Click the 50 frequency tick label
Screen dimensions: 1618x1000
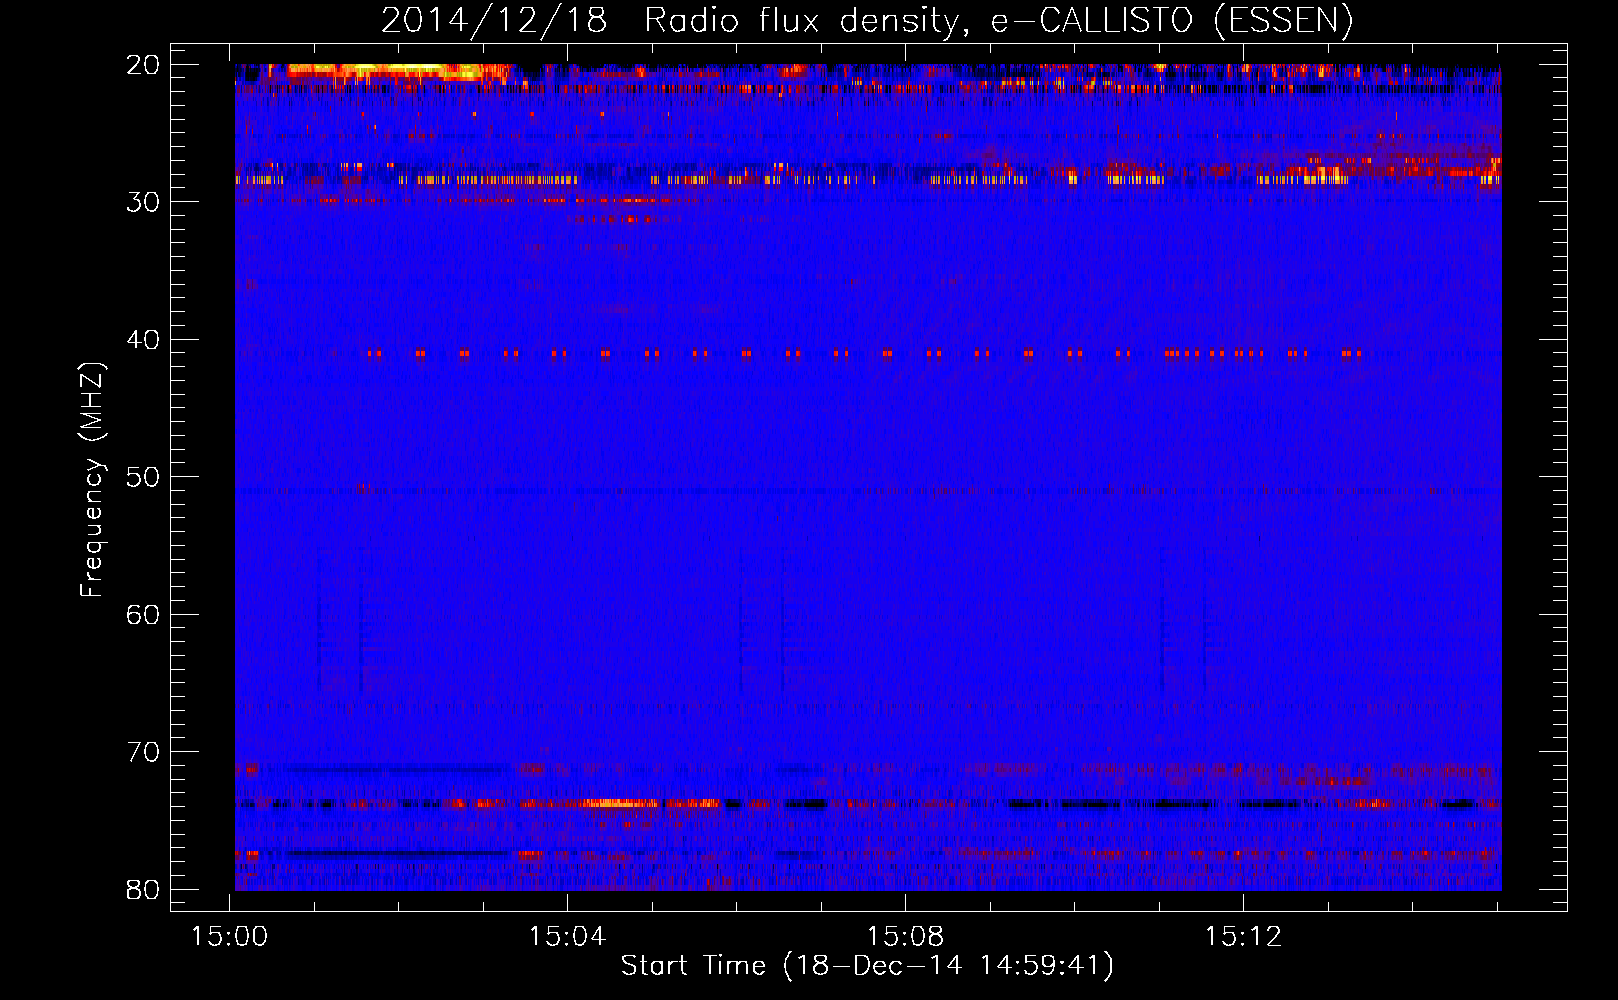pyautogui.click(x=143, y=477)
